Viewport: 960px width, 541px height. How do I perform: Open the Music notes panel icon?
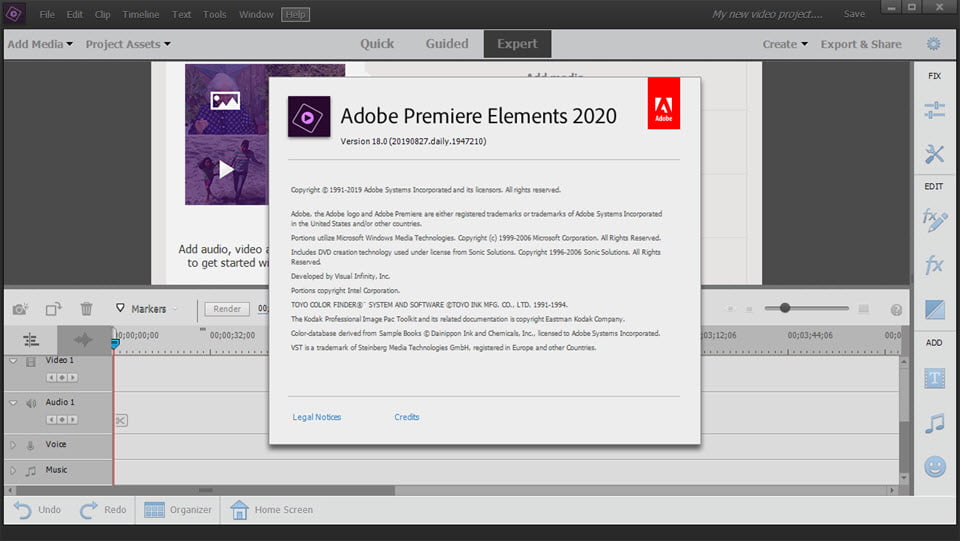[934, 423]
